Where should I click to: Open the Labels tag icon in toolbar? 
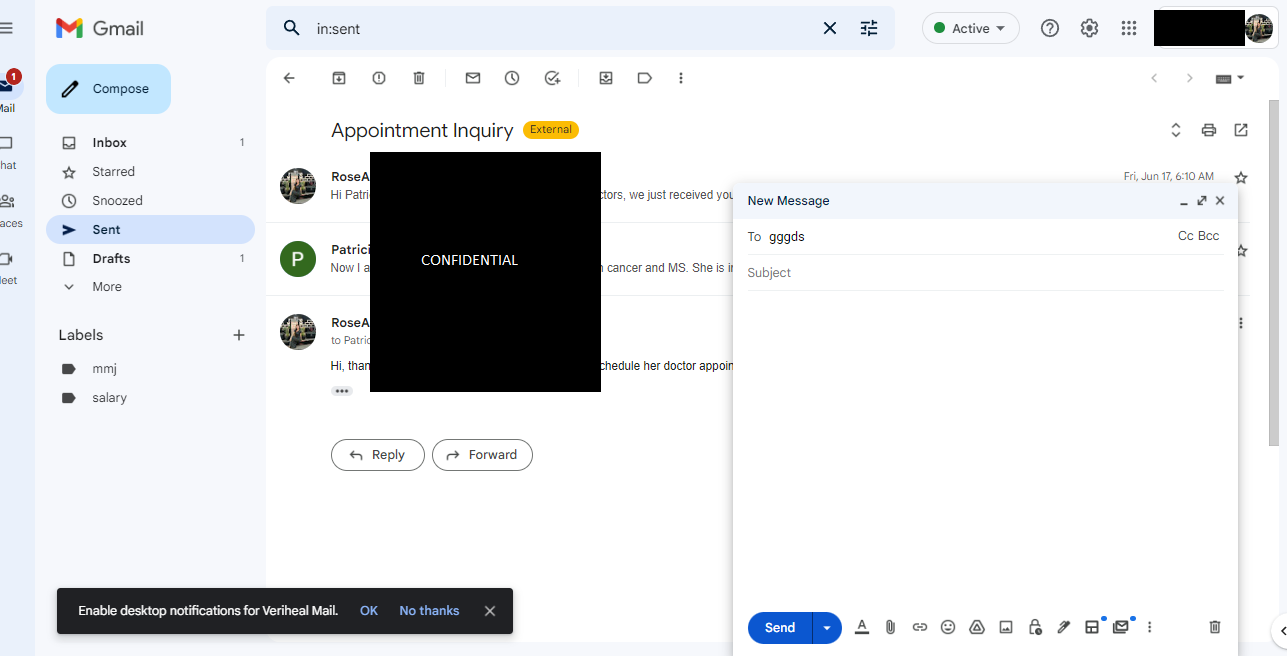(x=645, y=78)
